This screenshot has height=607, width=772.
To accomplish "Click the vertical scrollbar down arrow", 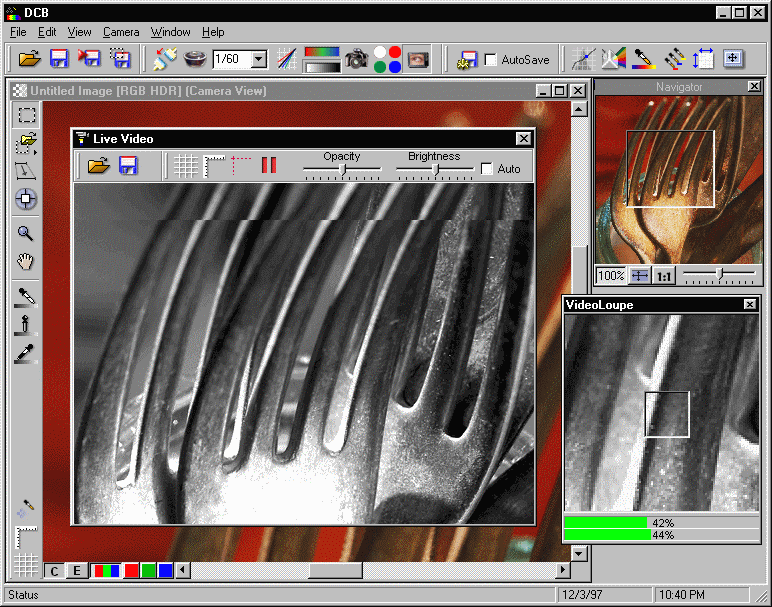I will tap(579, 554).
